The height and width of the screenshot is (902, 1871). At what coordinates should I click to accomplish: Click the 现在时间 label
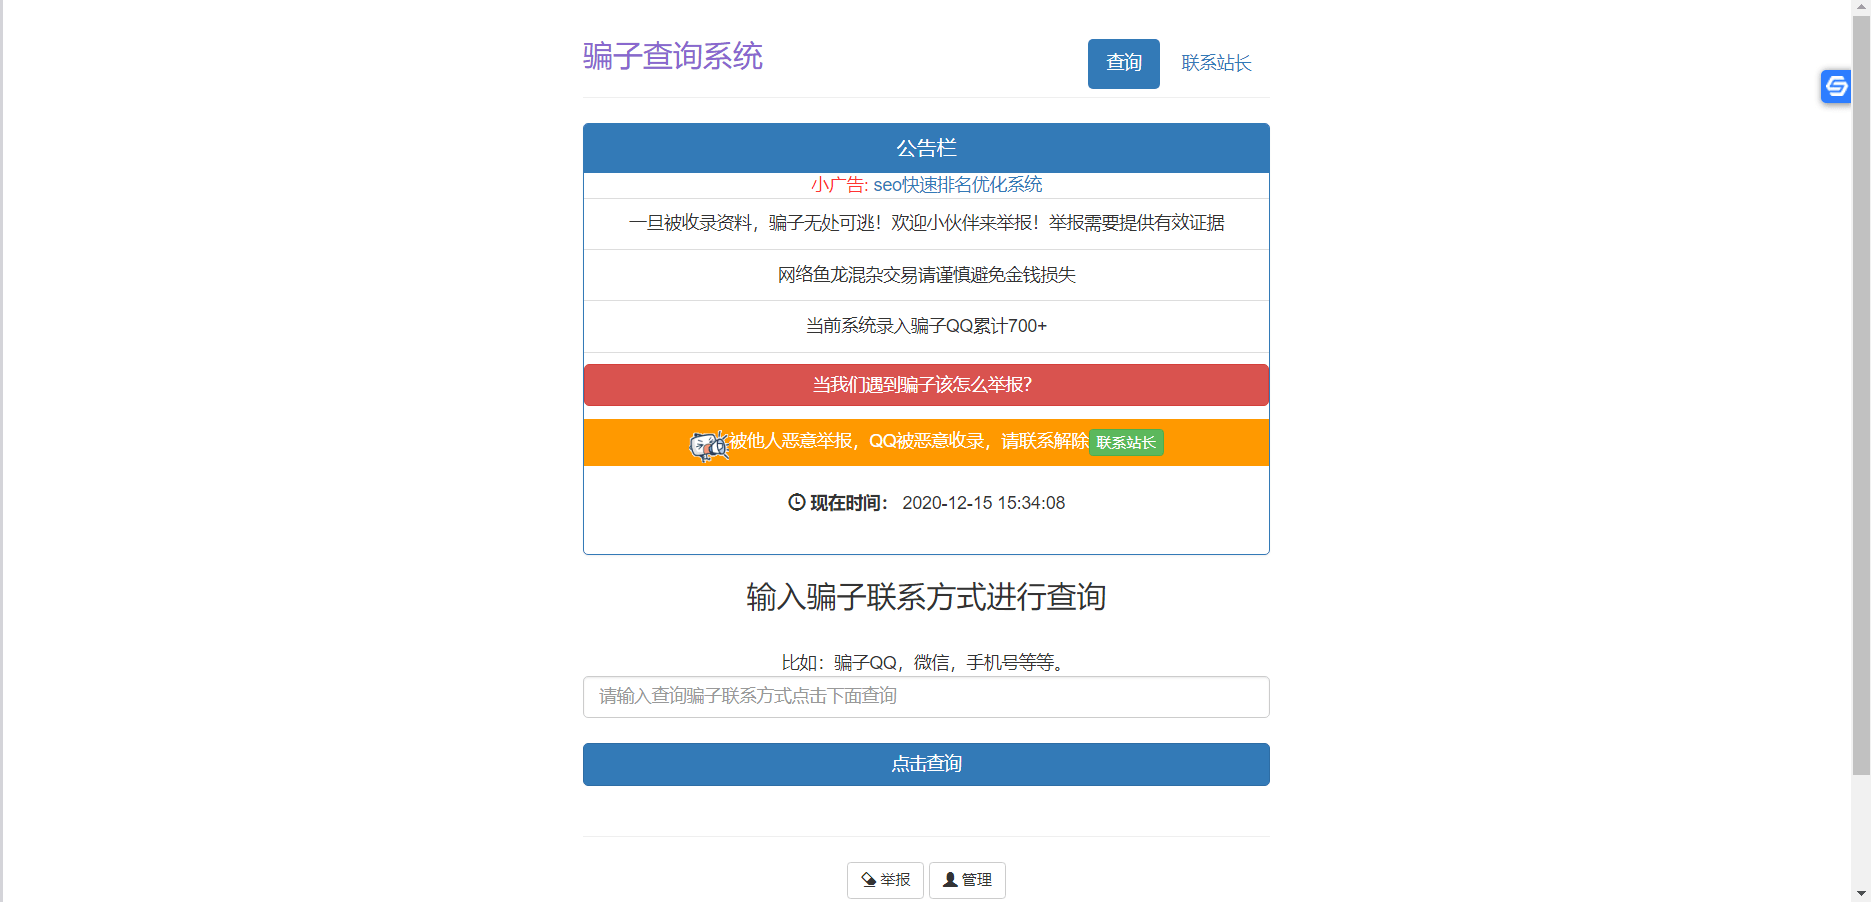click(x=849, y=503)
